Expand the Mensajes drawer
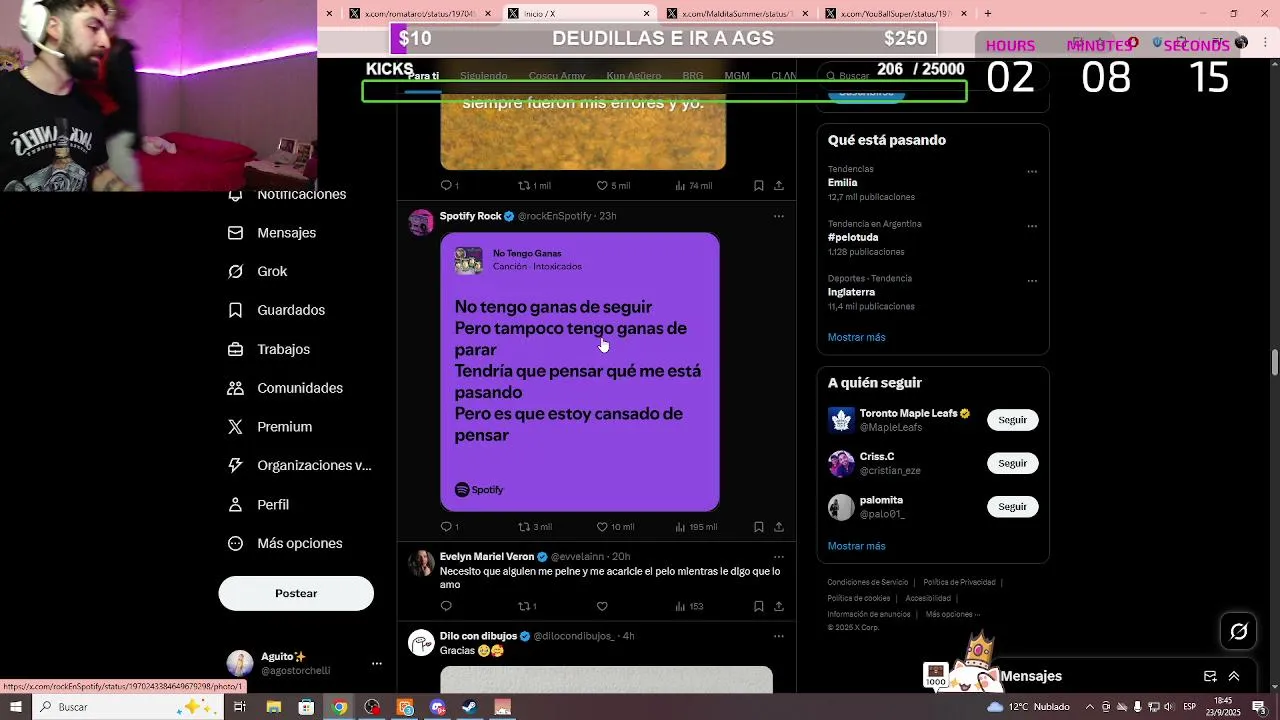 point(1234,676)
